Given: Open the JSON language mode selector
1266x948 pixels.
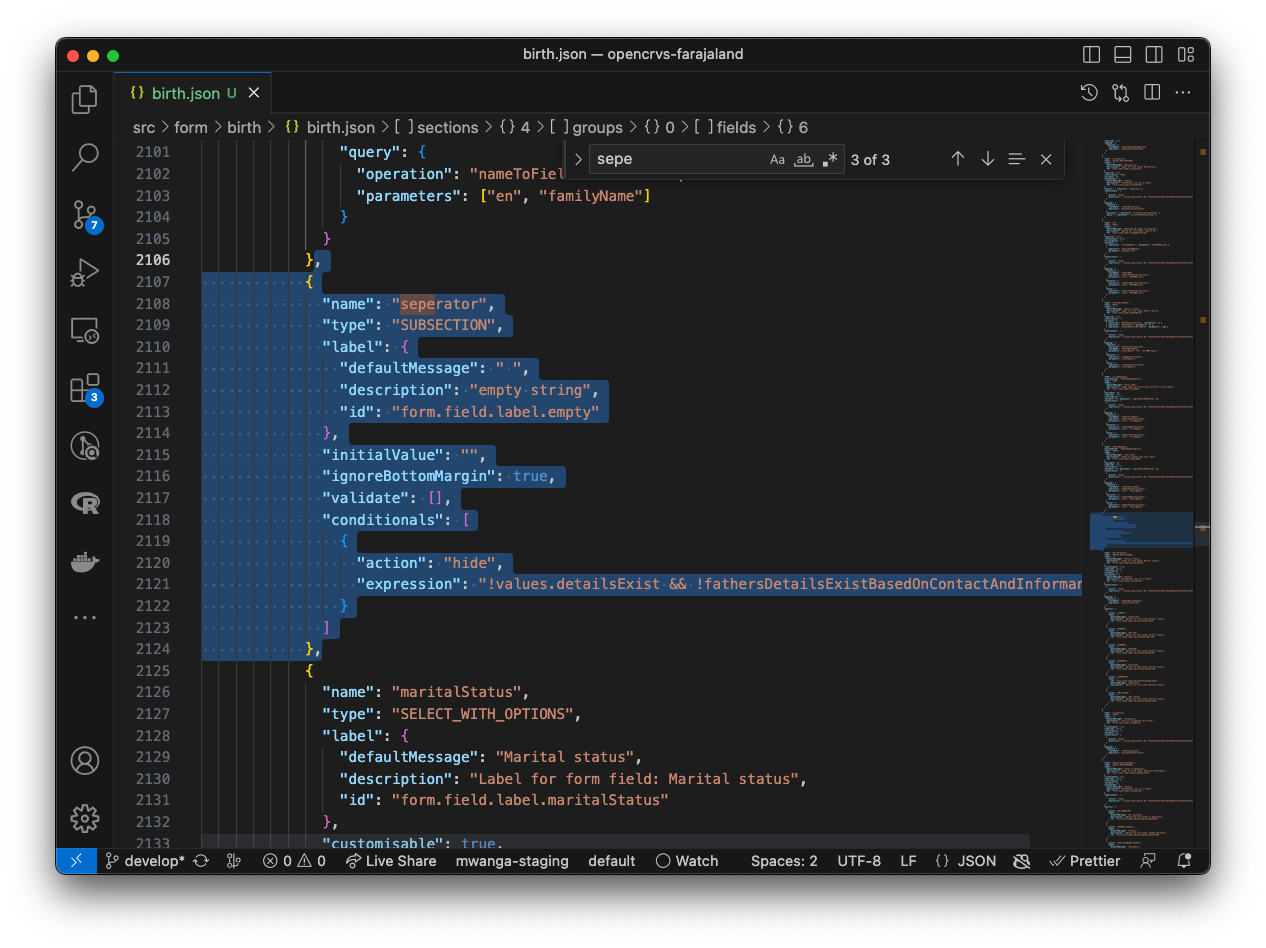Looking at the screenshot, I should [965, 861].
